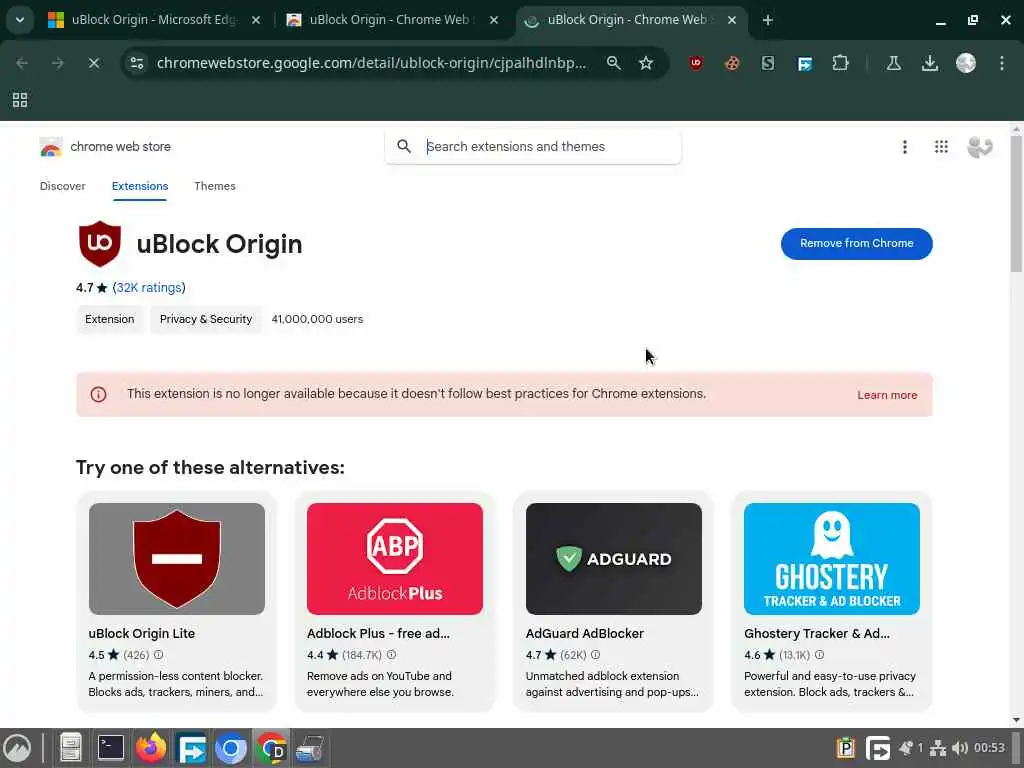Launch Firefox from the taskbar

click(151, 748)
